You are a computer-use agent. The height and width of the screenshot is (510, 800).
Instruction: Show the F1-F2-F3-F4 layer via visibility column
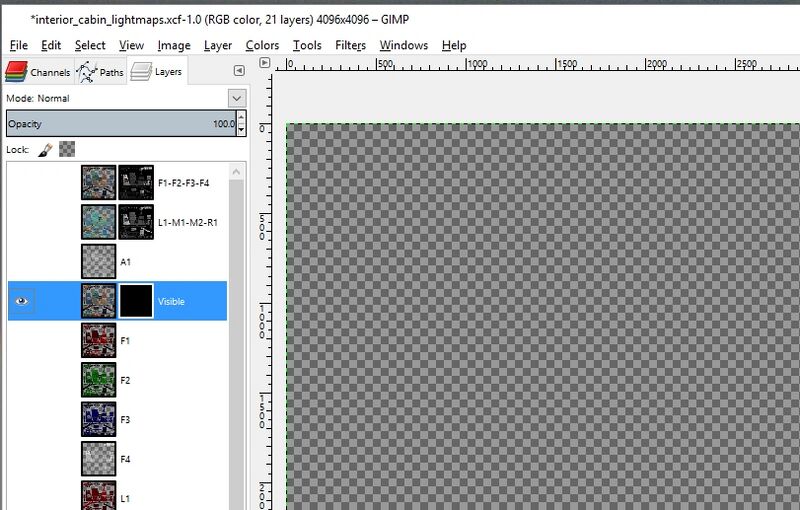pyautogui.click(x=21, y=183)
